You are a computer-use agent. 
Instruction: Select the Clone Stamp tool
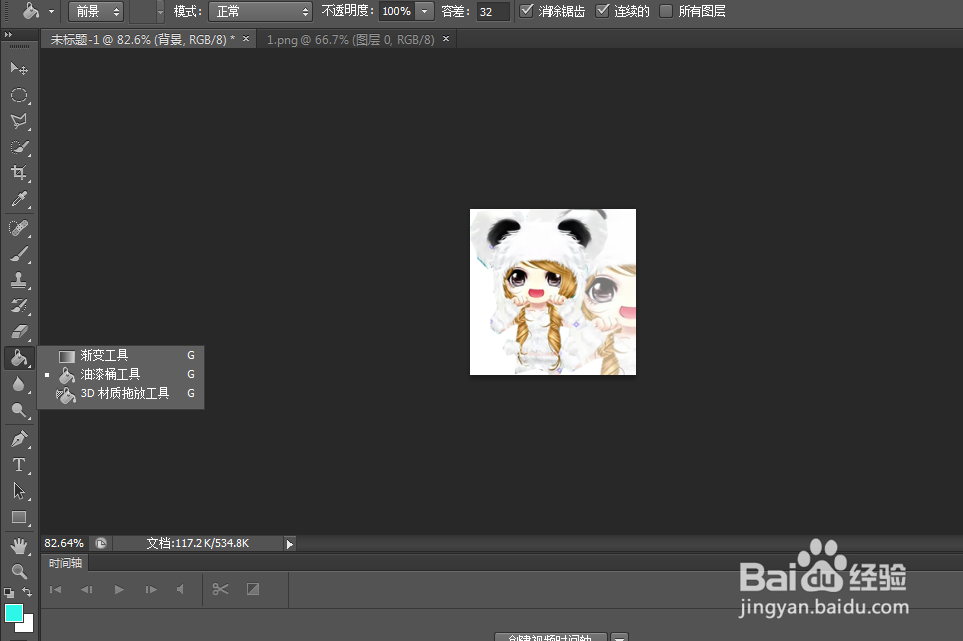click(x=19, y=280)
